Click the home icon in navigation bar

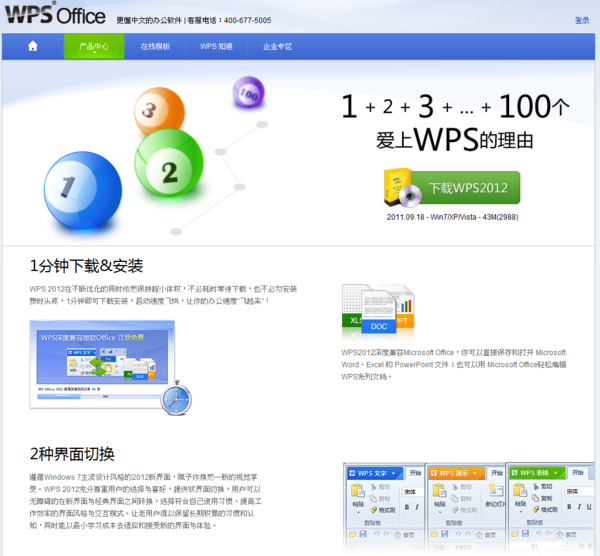[33, 46]
